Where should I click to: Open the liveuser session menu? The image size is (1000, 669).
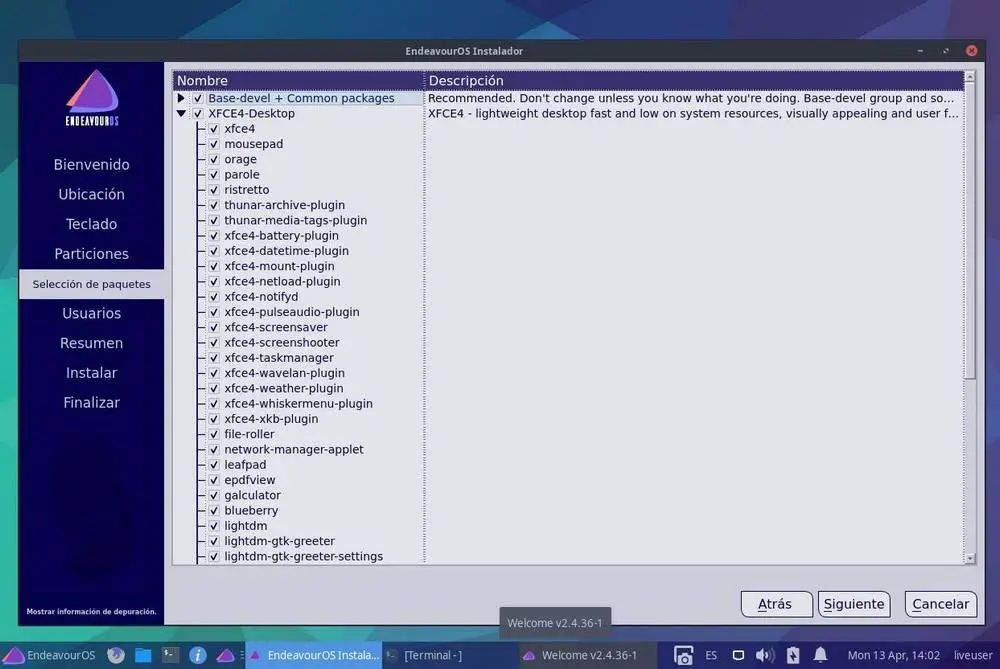click(x=973, y=655)
